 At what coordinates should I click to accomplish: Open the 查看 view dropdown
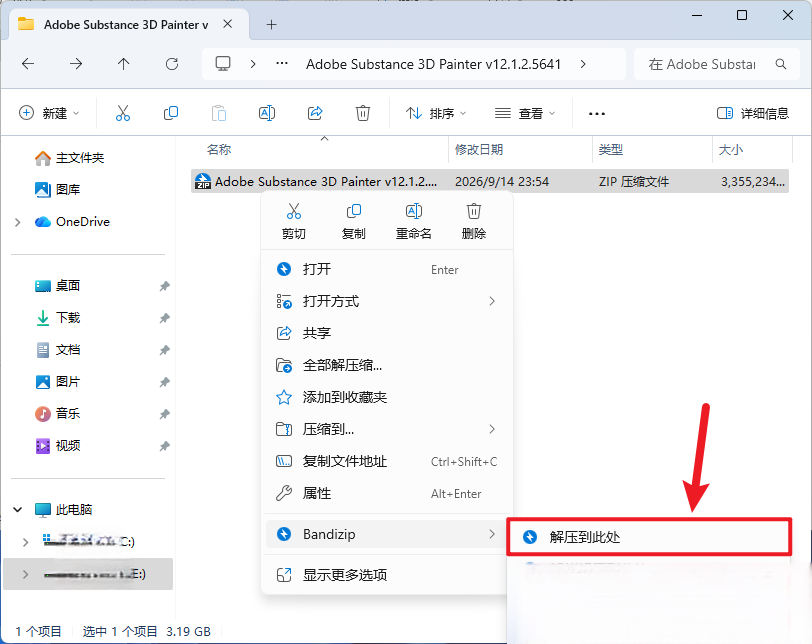(x=525, y=113)
